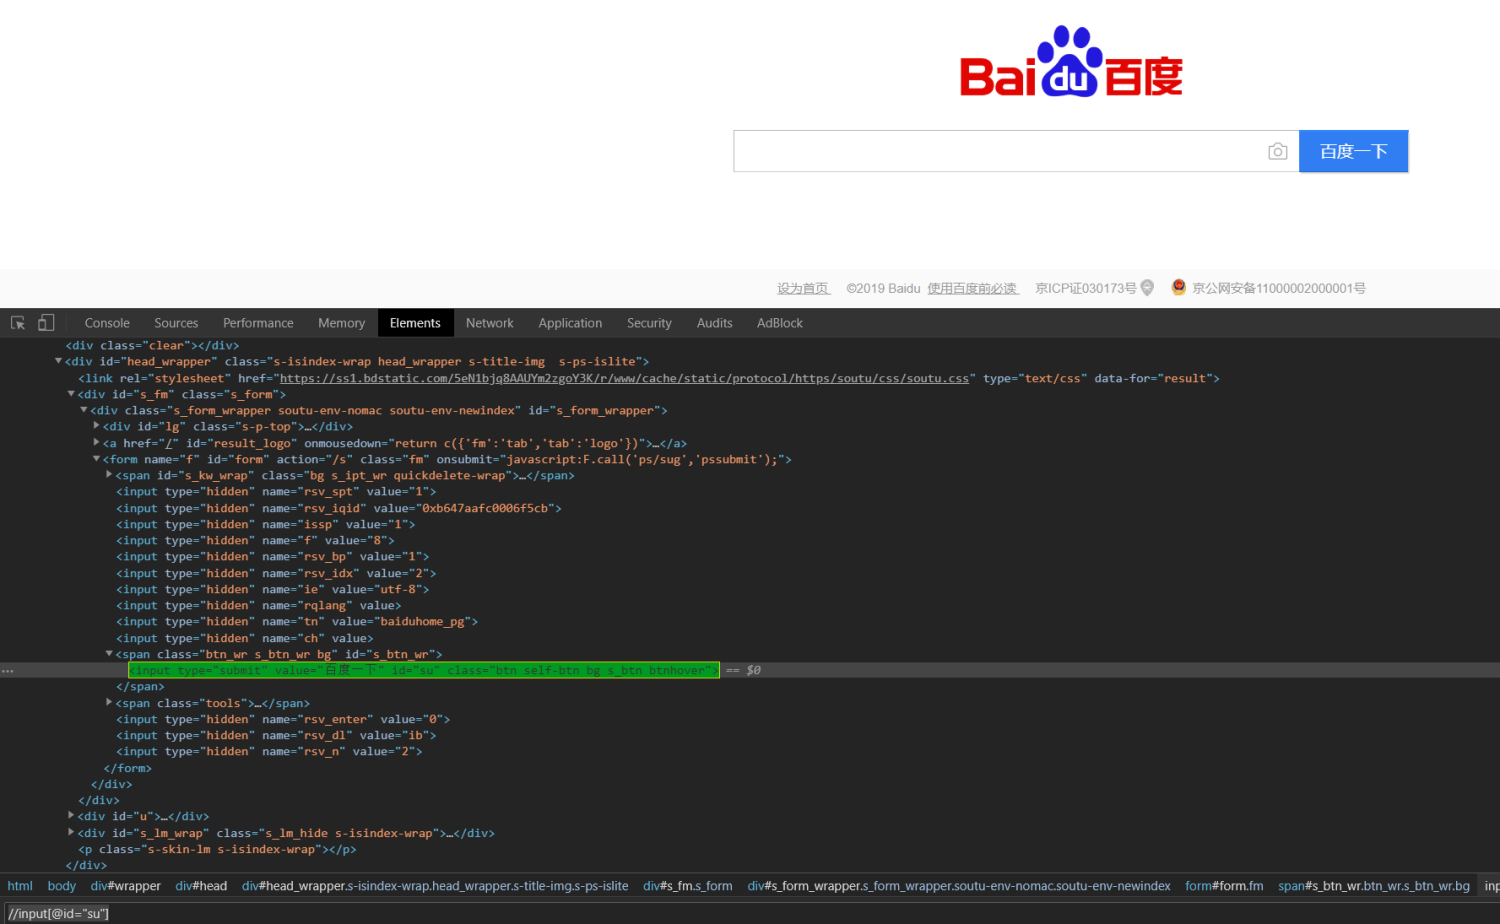Switch to the Network tab
Screen dimensions: 1500x924
(x=489, y=323)
